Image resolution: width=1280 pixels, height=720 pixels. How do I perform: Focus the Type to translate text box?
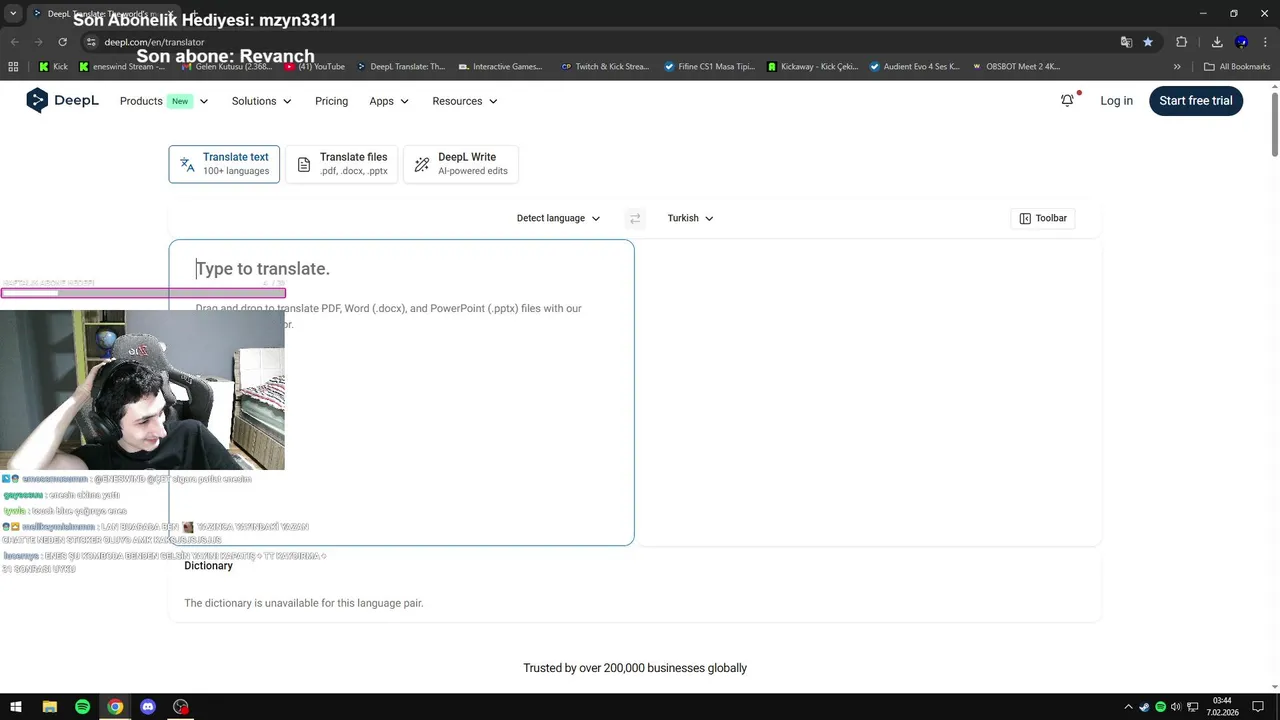[401, 392]
